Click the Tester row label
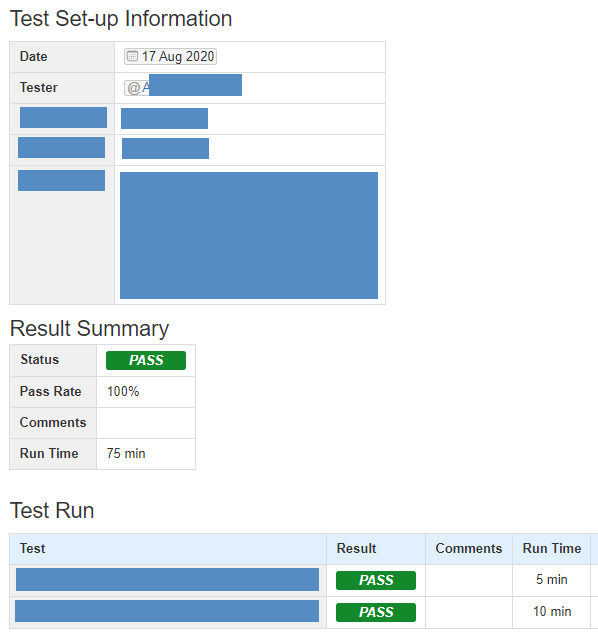This screenshot has height=637, width=598. point(39,87)
